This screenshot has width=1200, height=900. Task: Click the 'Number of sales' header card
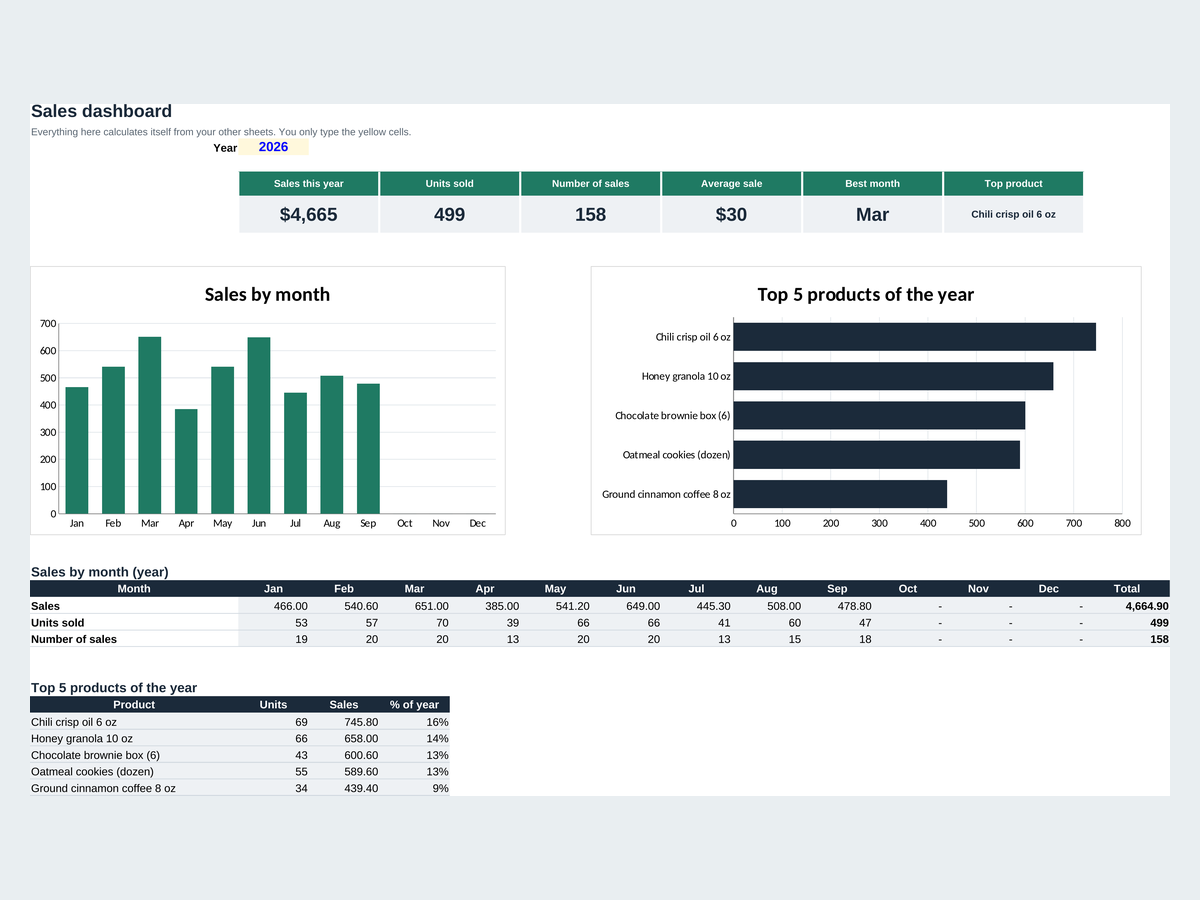(x=590, y=183)
